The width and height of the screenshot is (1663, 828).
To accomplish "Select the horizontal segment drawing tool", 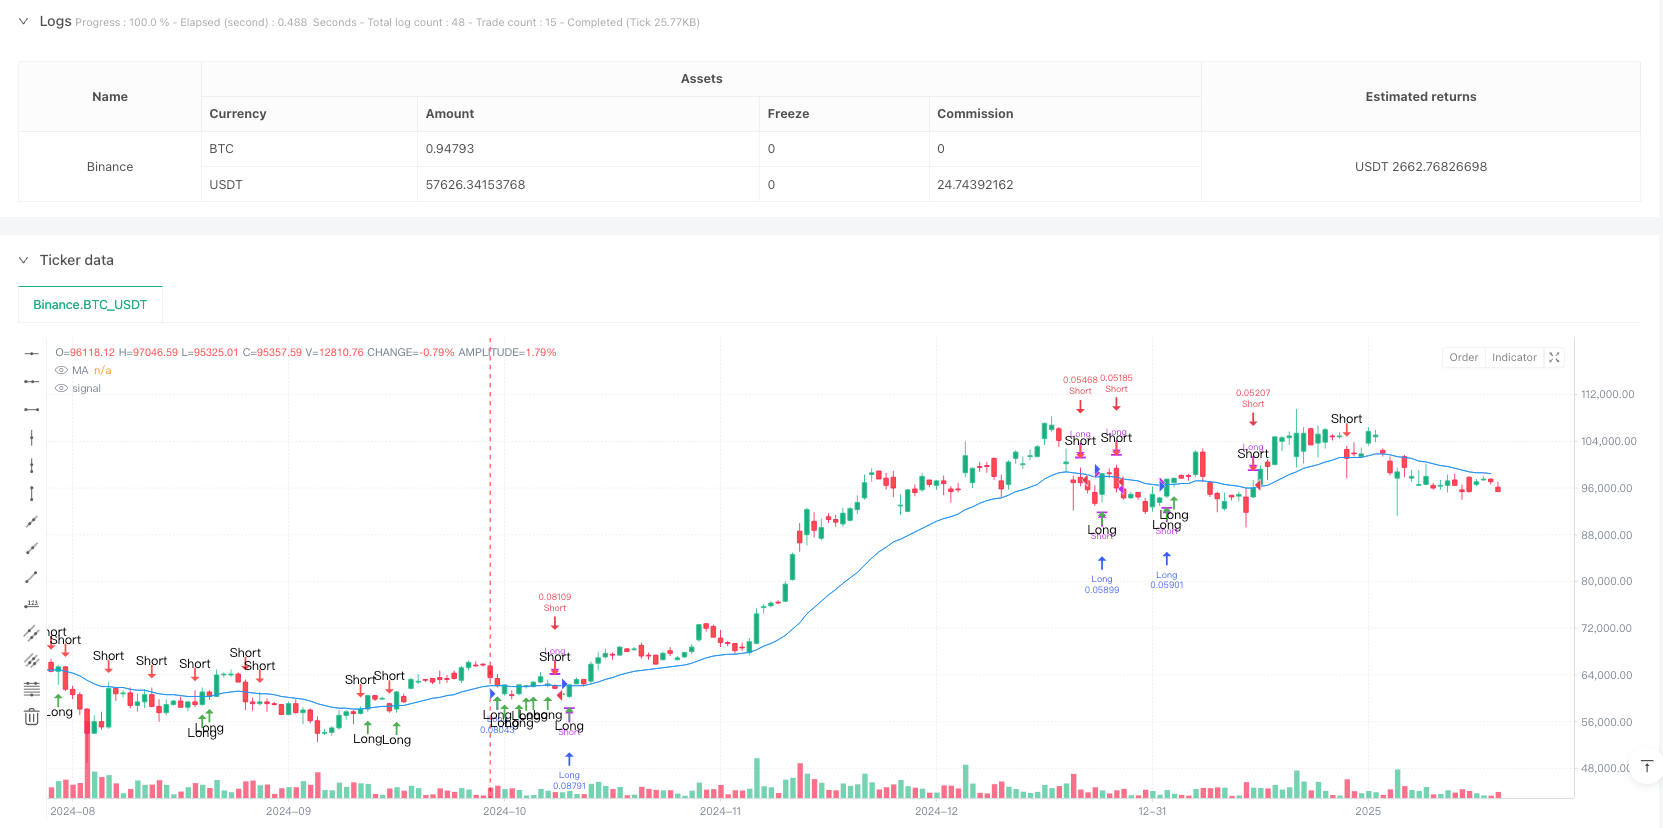I will (x=32, y=409).
